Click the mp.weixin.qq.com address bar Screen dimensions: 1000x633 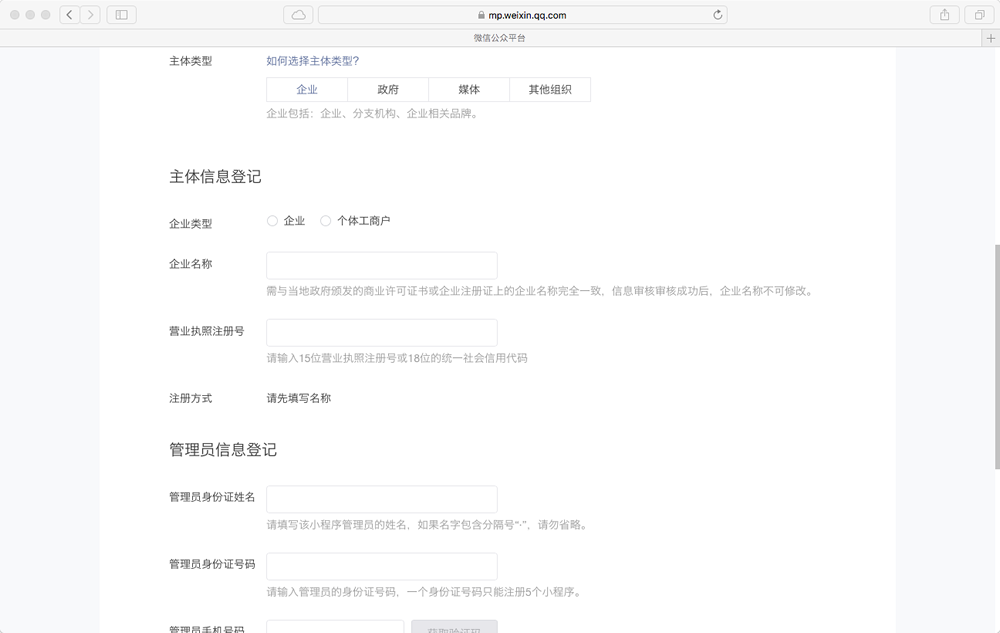coord(522,15)
